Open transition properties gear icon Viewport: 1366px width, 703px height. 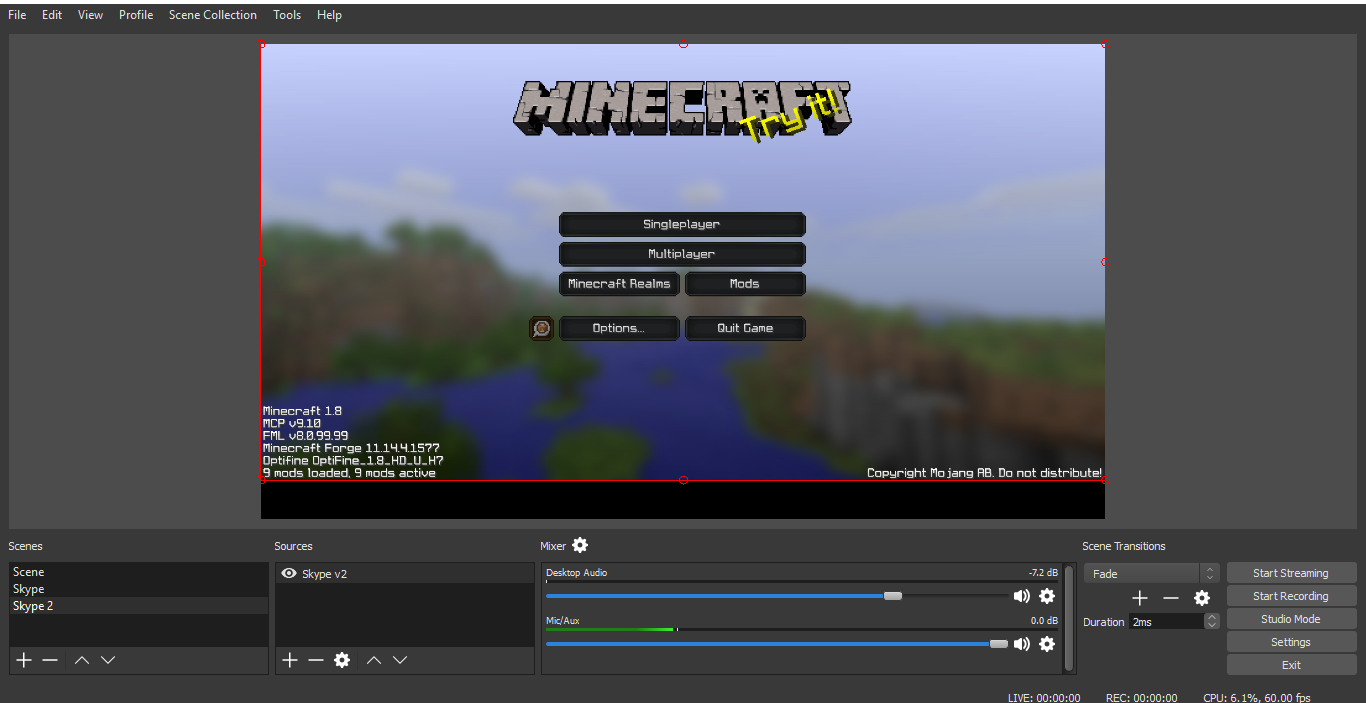click(x=1202, y=598)
